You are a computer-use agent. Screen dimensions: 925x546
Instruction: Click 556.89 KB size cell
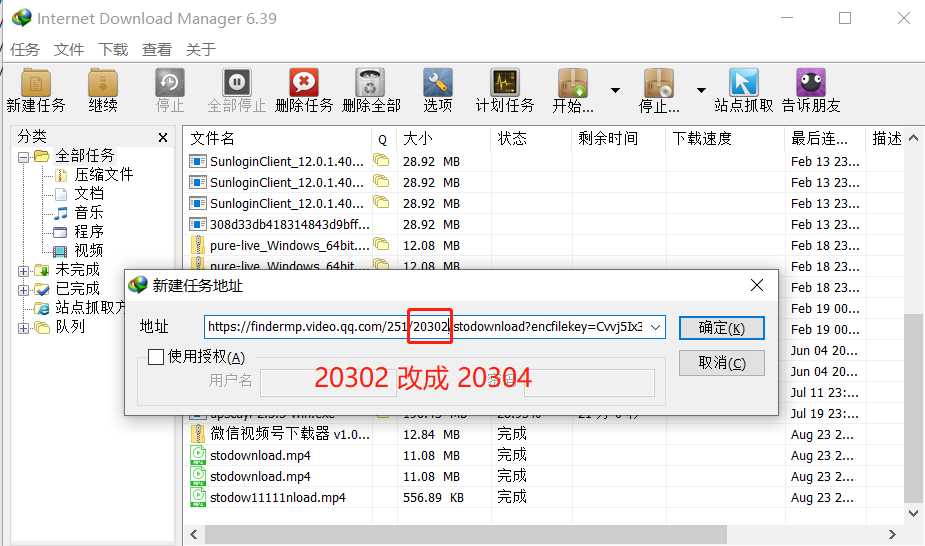tap(433, 498)
